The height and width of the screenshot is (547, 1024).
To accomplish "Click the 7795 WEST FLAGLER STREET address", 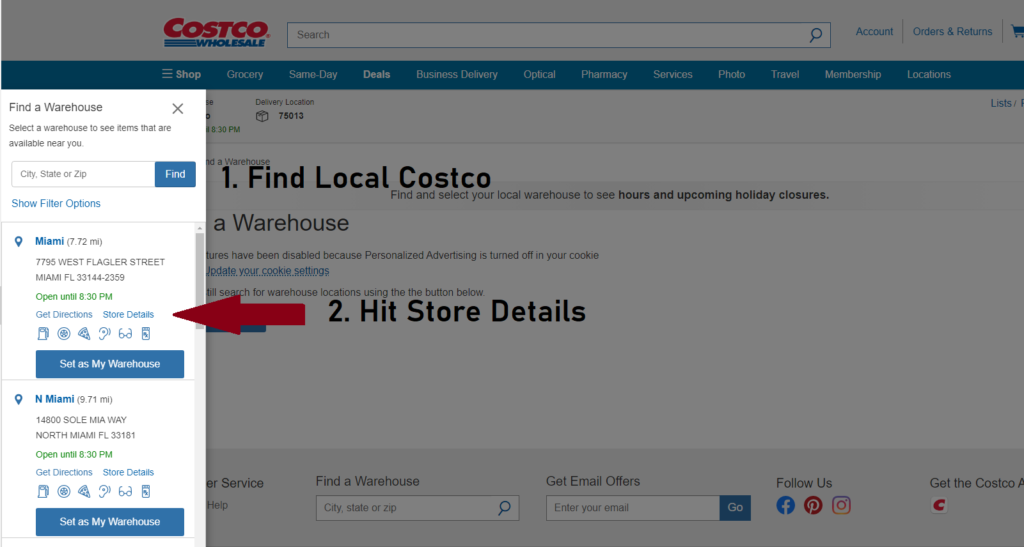I will (100, 262).
